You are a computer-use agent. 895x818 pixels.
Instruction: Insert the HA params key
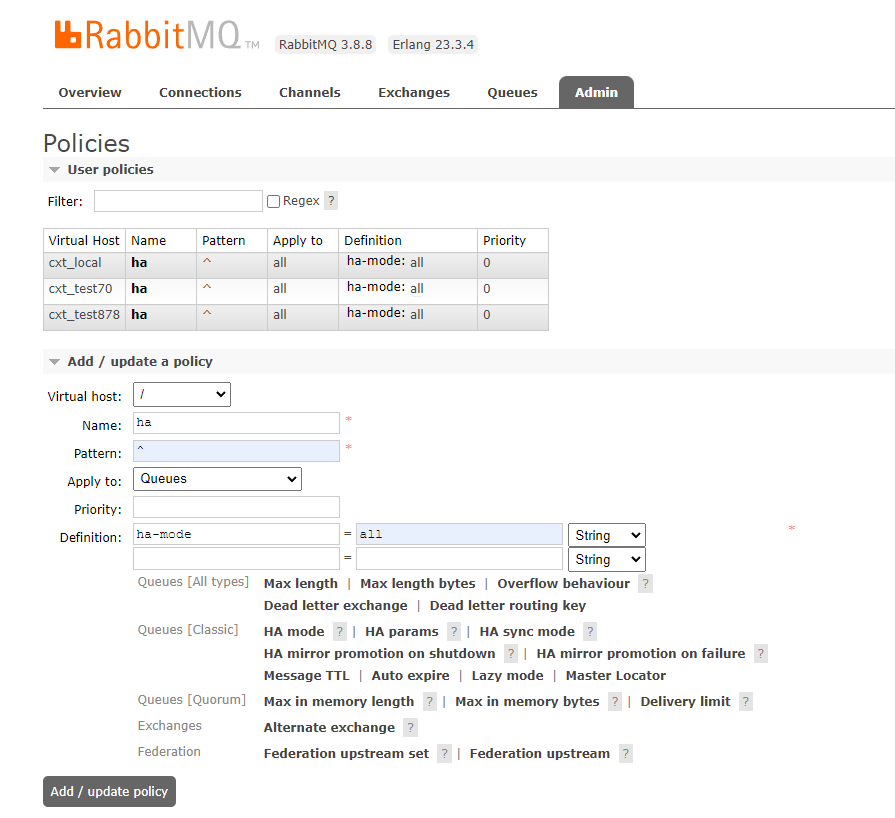pyautogui.click(x=402, y=631)
